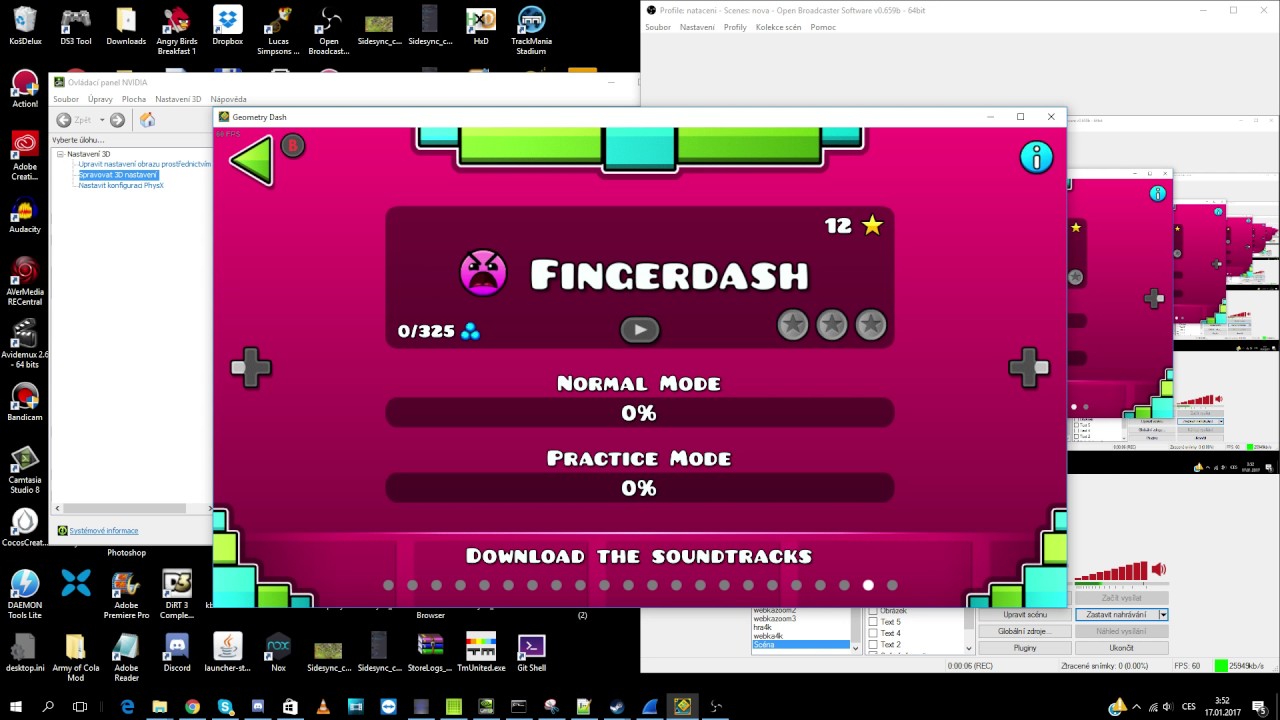Screen dimensions: 1280x720
Task: Click Globální zdroje button in OBS
Action: (1025, 631)
